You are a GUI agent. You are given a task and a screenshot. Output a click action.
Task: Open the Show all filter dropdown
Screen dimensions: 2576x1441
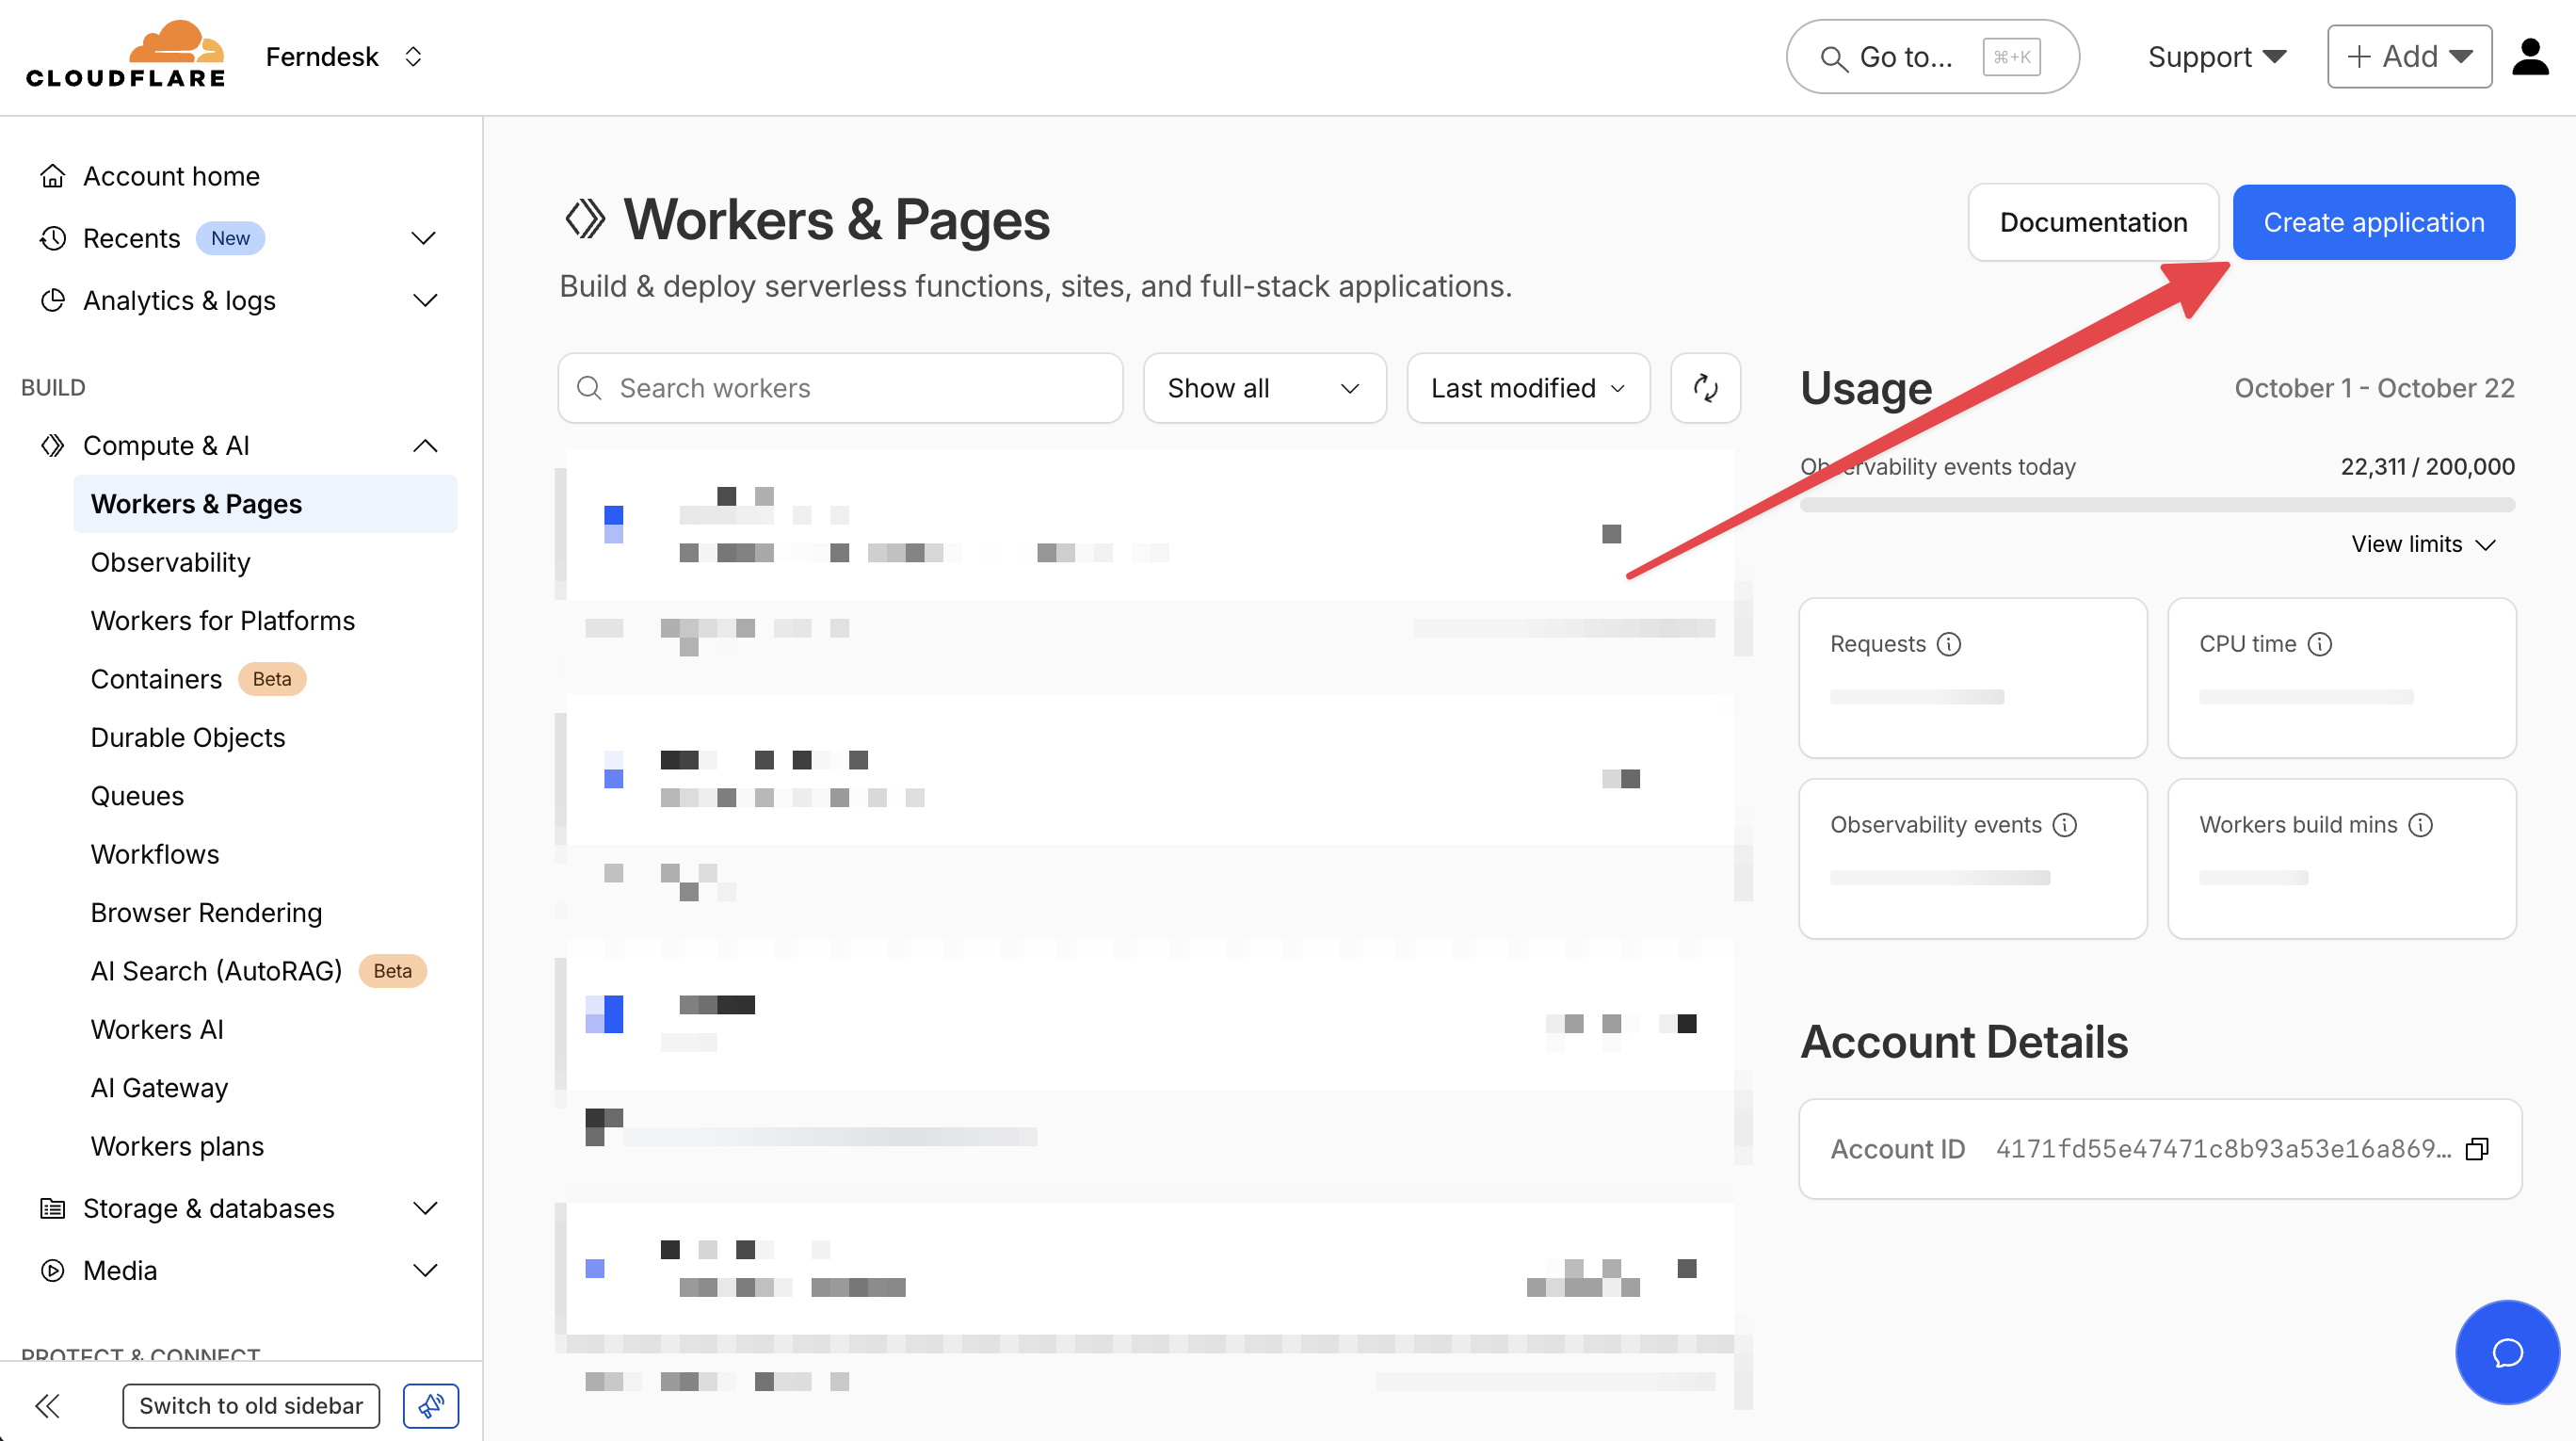pos(1264,388)
